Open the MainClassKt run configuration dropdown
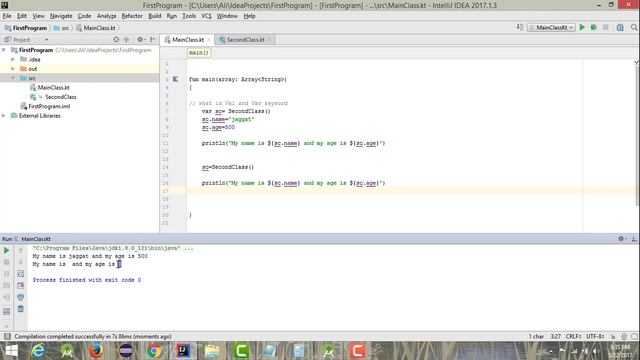Image resolution: width=640 pixels, height=360 pixels. tap(551, 27)
